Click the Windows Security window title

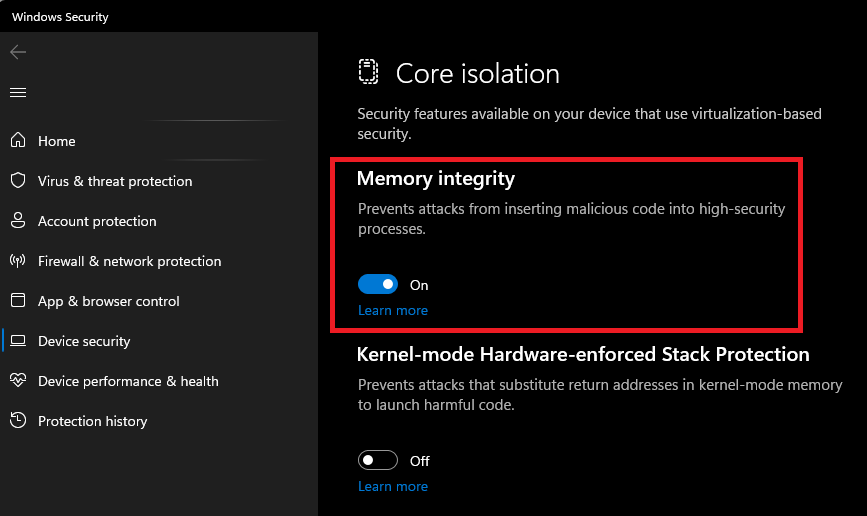click(60, 17)
